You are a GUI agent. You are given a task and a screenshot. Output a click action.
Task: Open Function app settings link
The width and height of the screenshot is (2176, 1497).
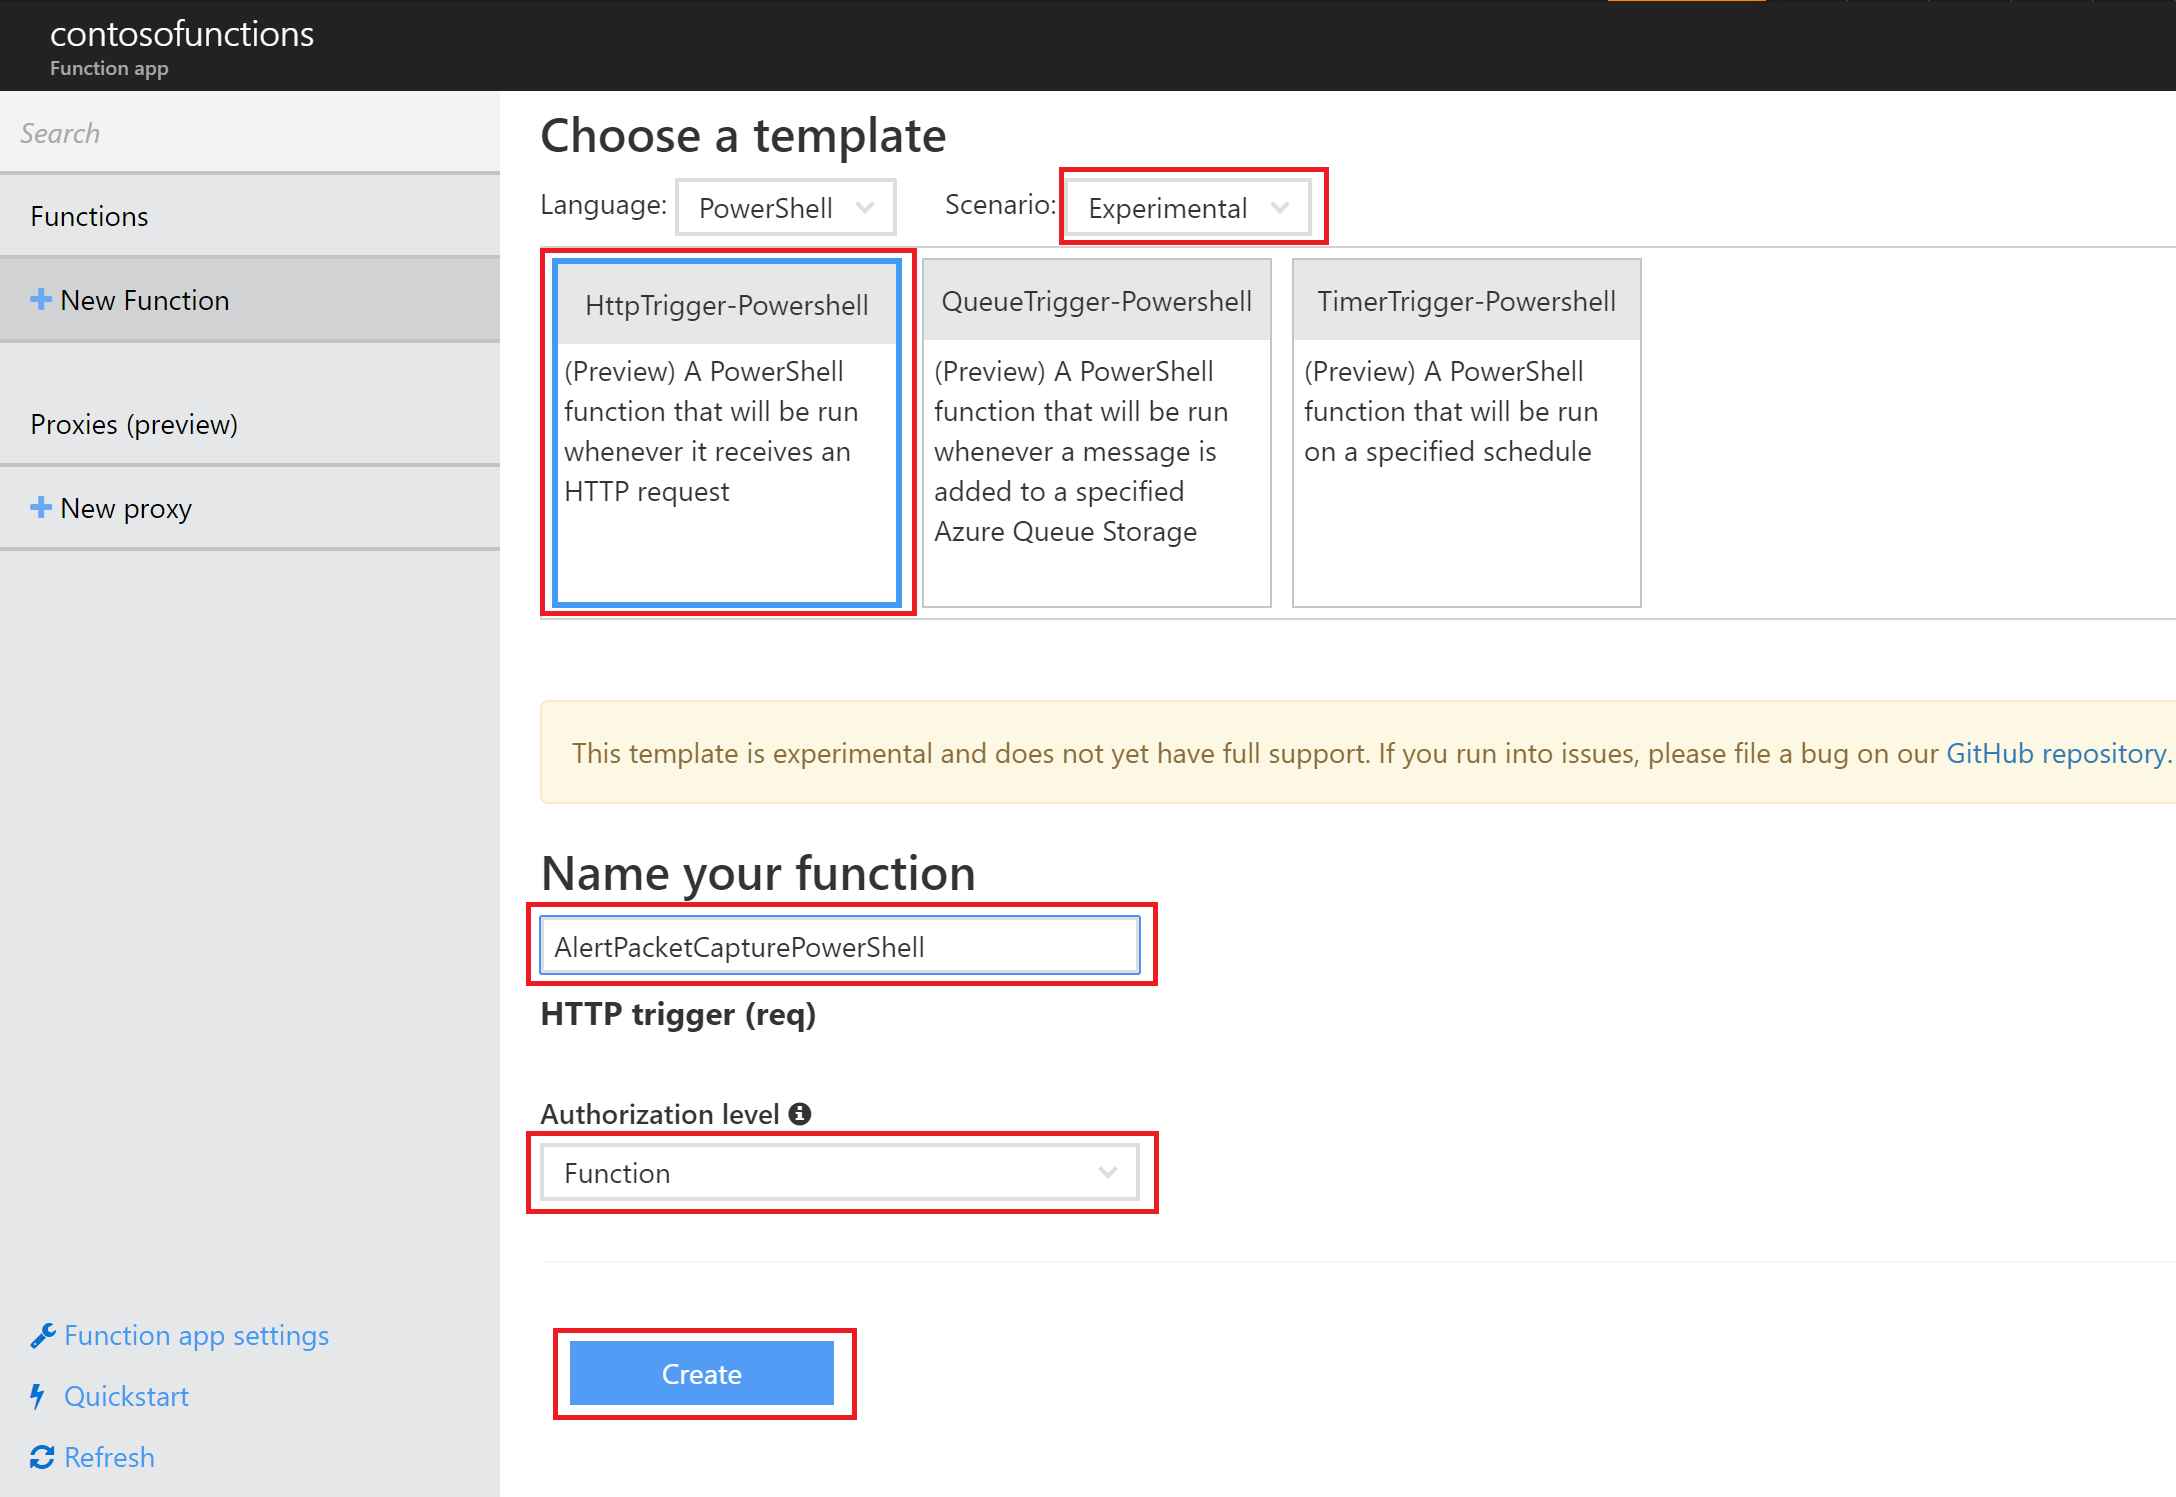click(196, 1336)
